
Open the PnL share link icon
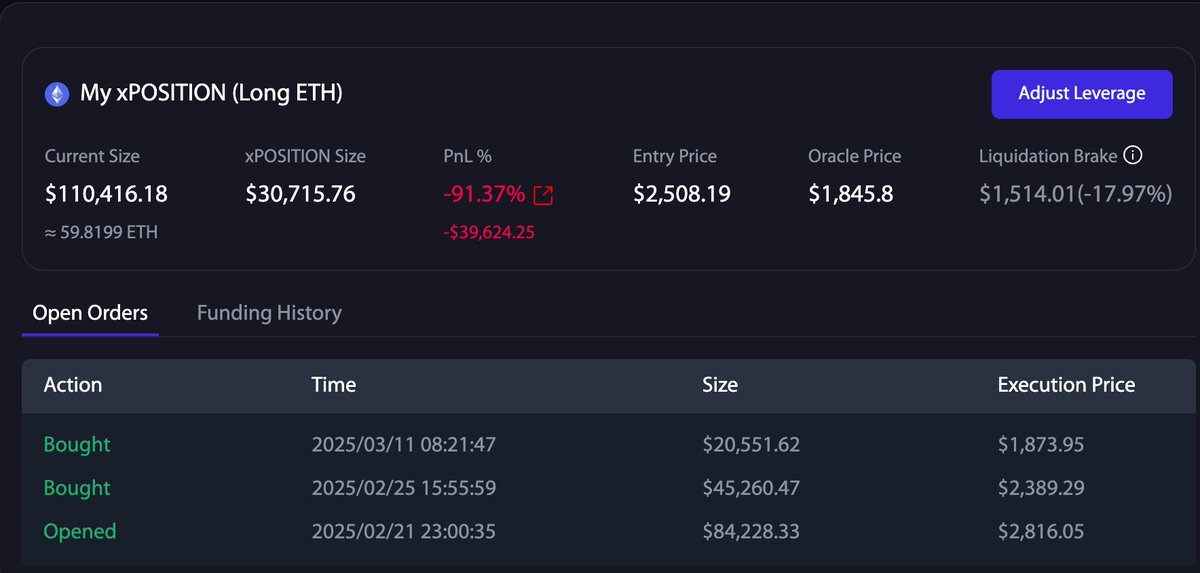pos(543,195)
